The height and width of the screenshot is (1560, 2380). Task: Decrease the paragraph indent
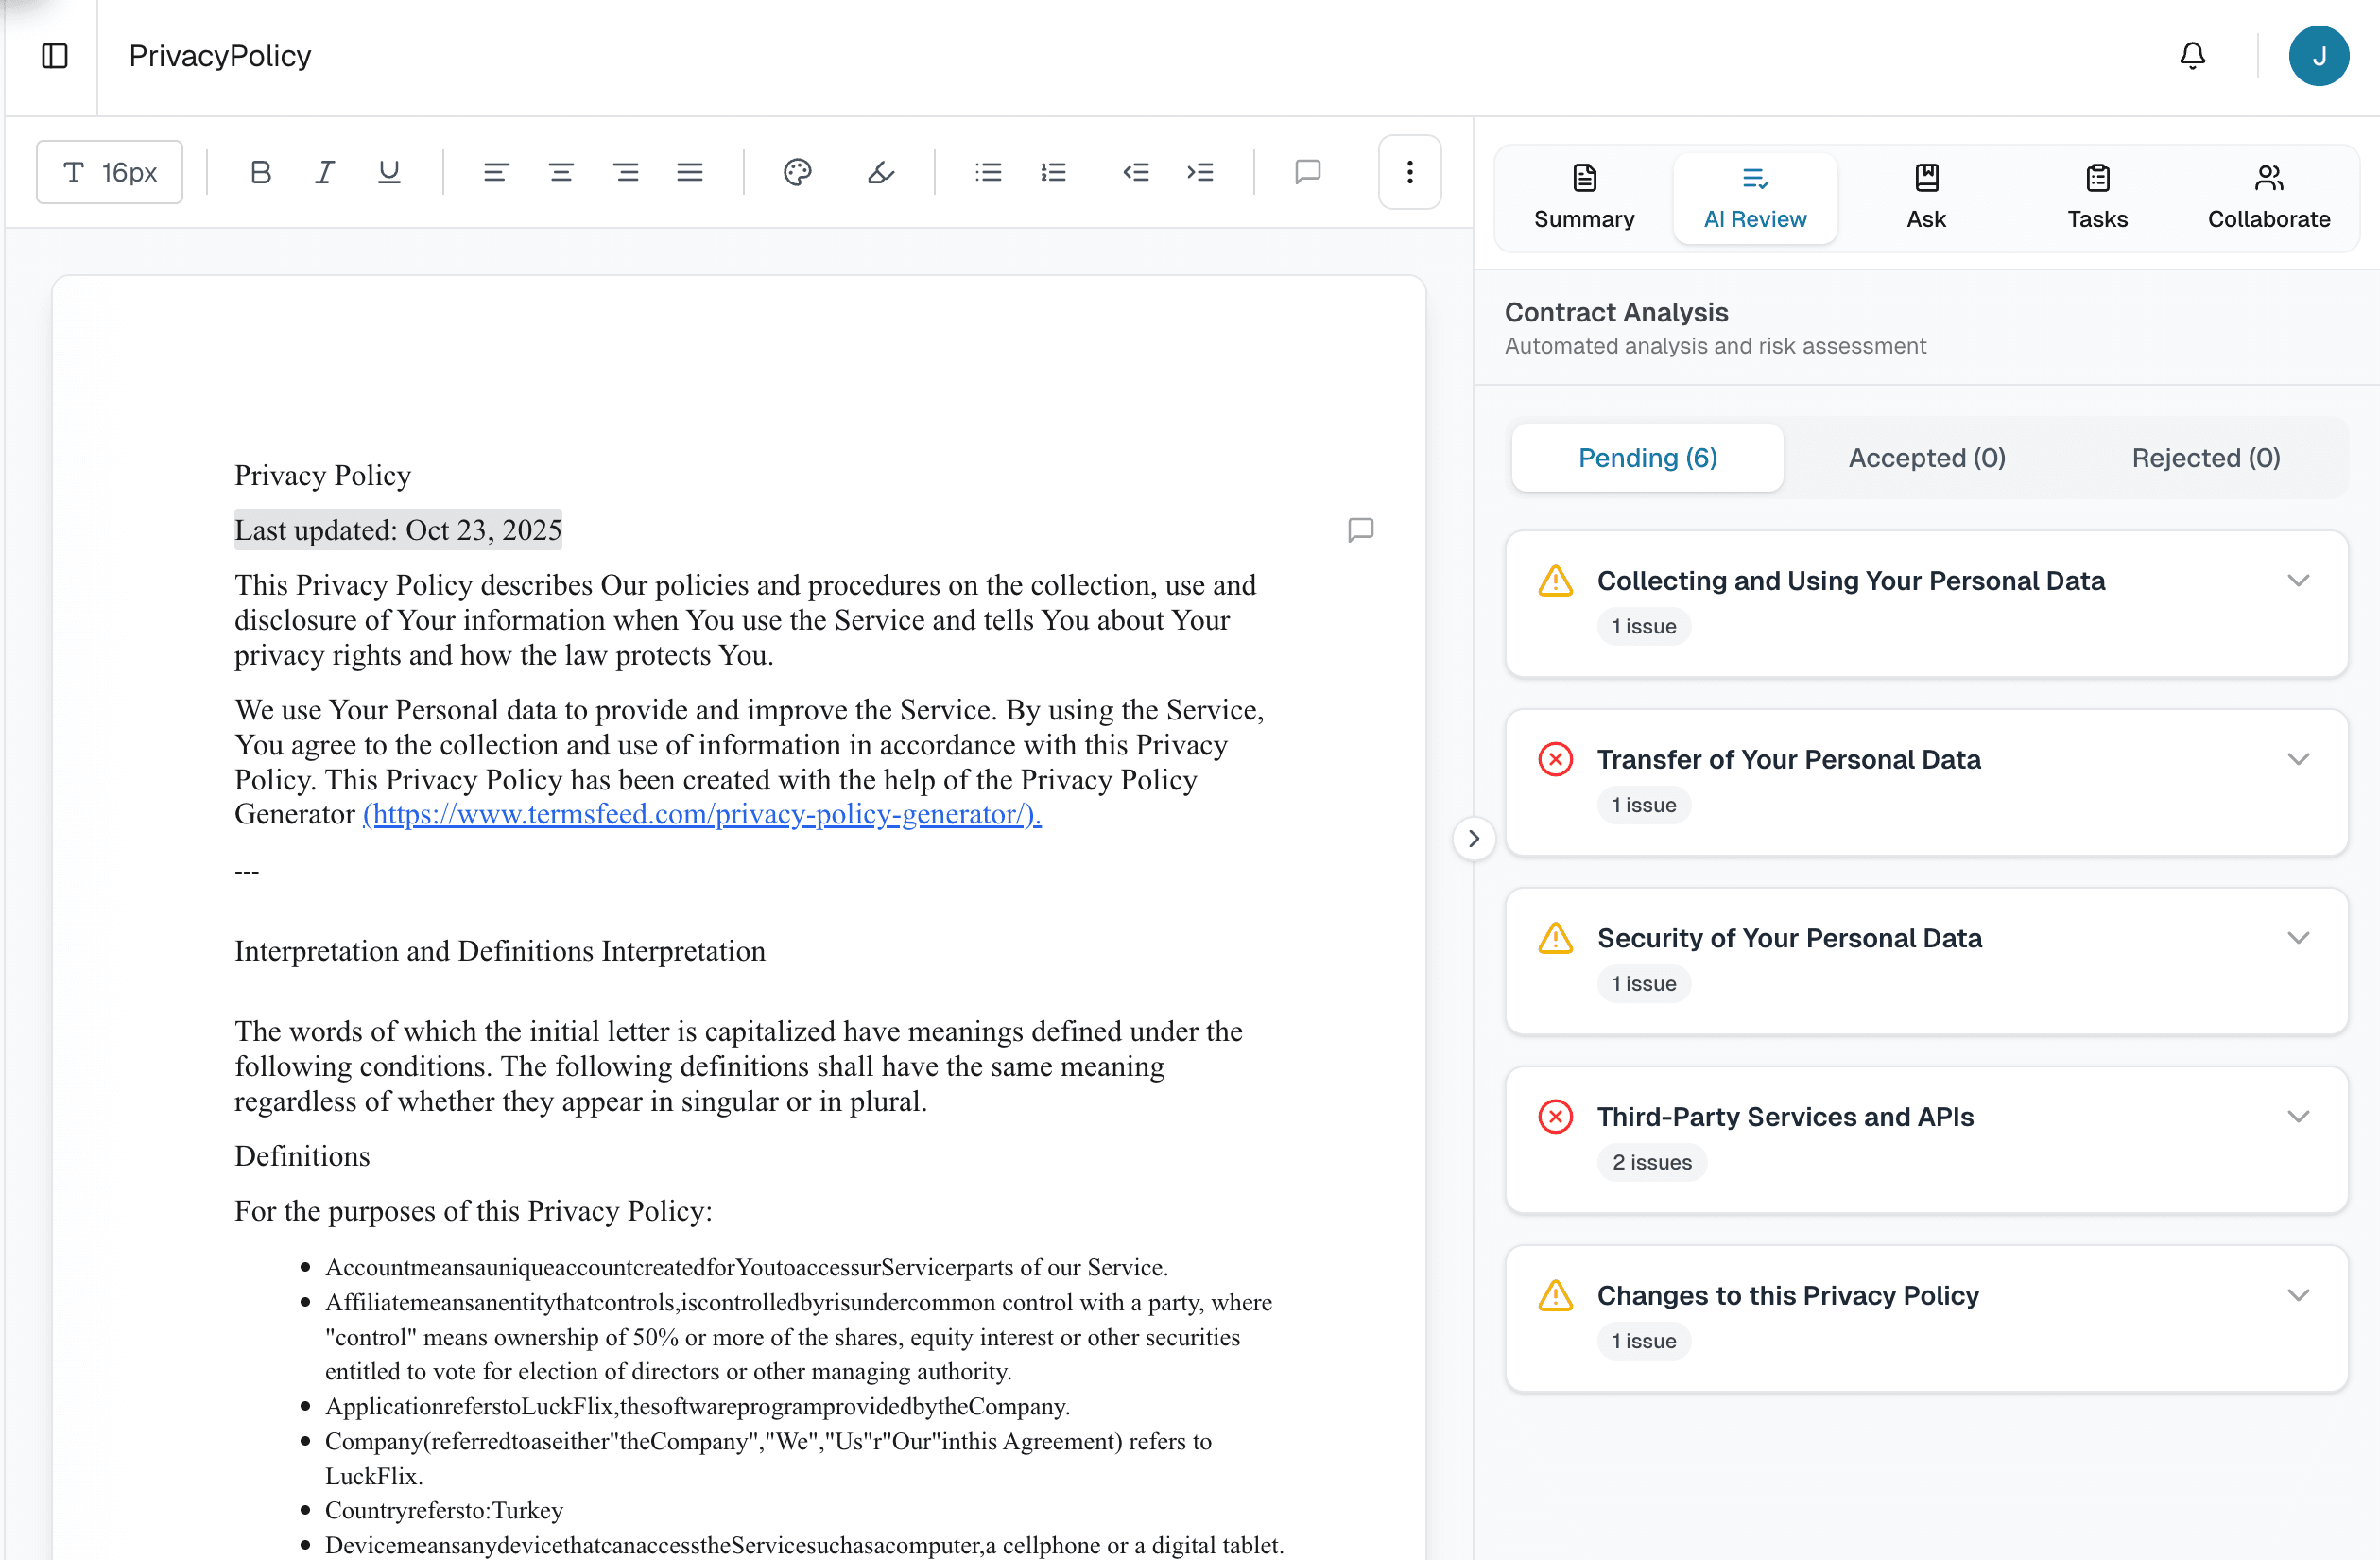(1135, 172)
